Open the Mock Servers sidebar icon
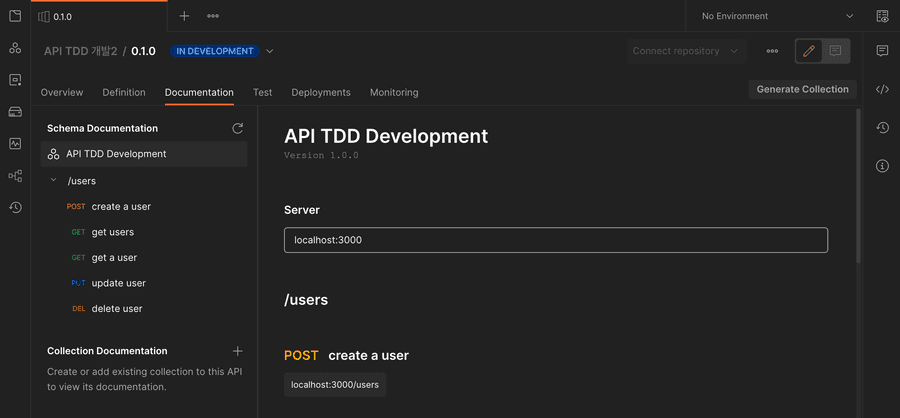The width and height of the screenshot is (900, 418). [15, 112]
